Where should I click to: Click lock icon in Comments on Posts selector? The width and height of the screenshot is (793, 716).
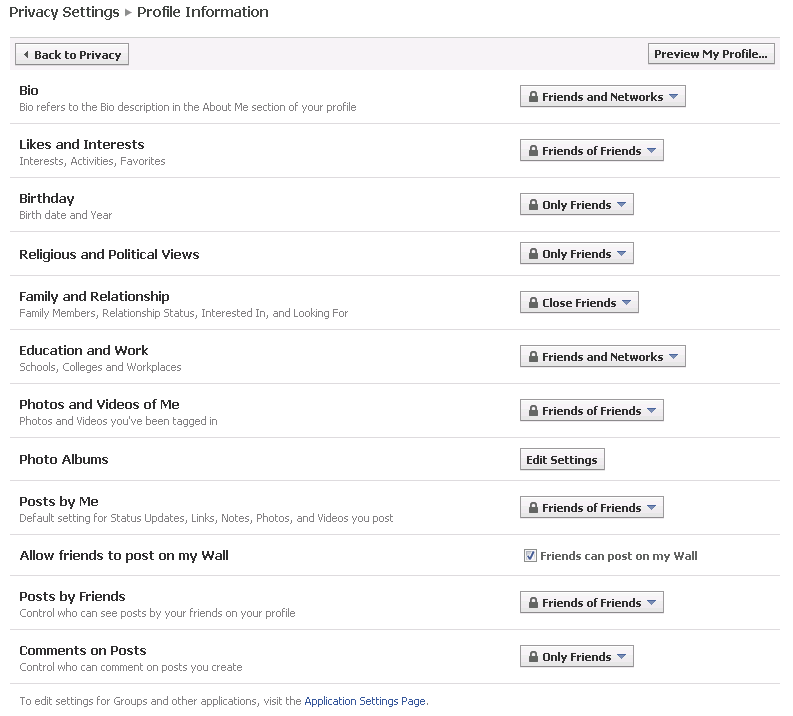533,657
